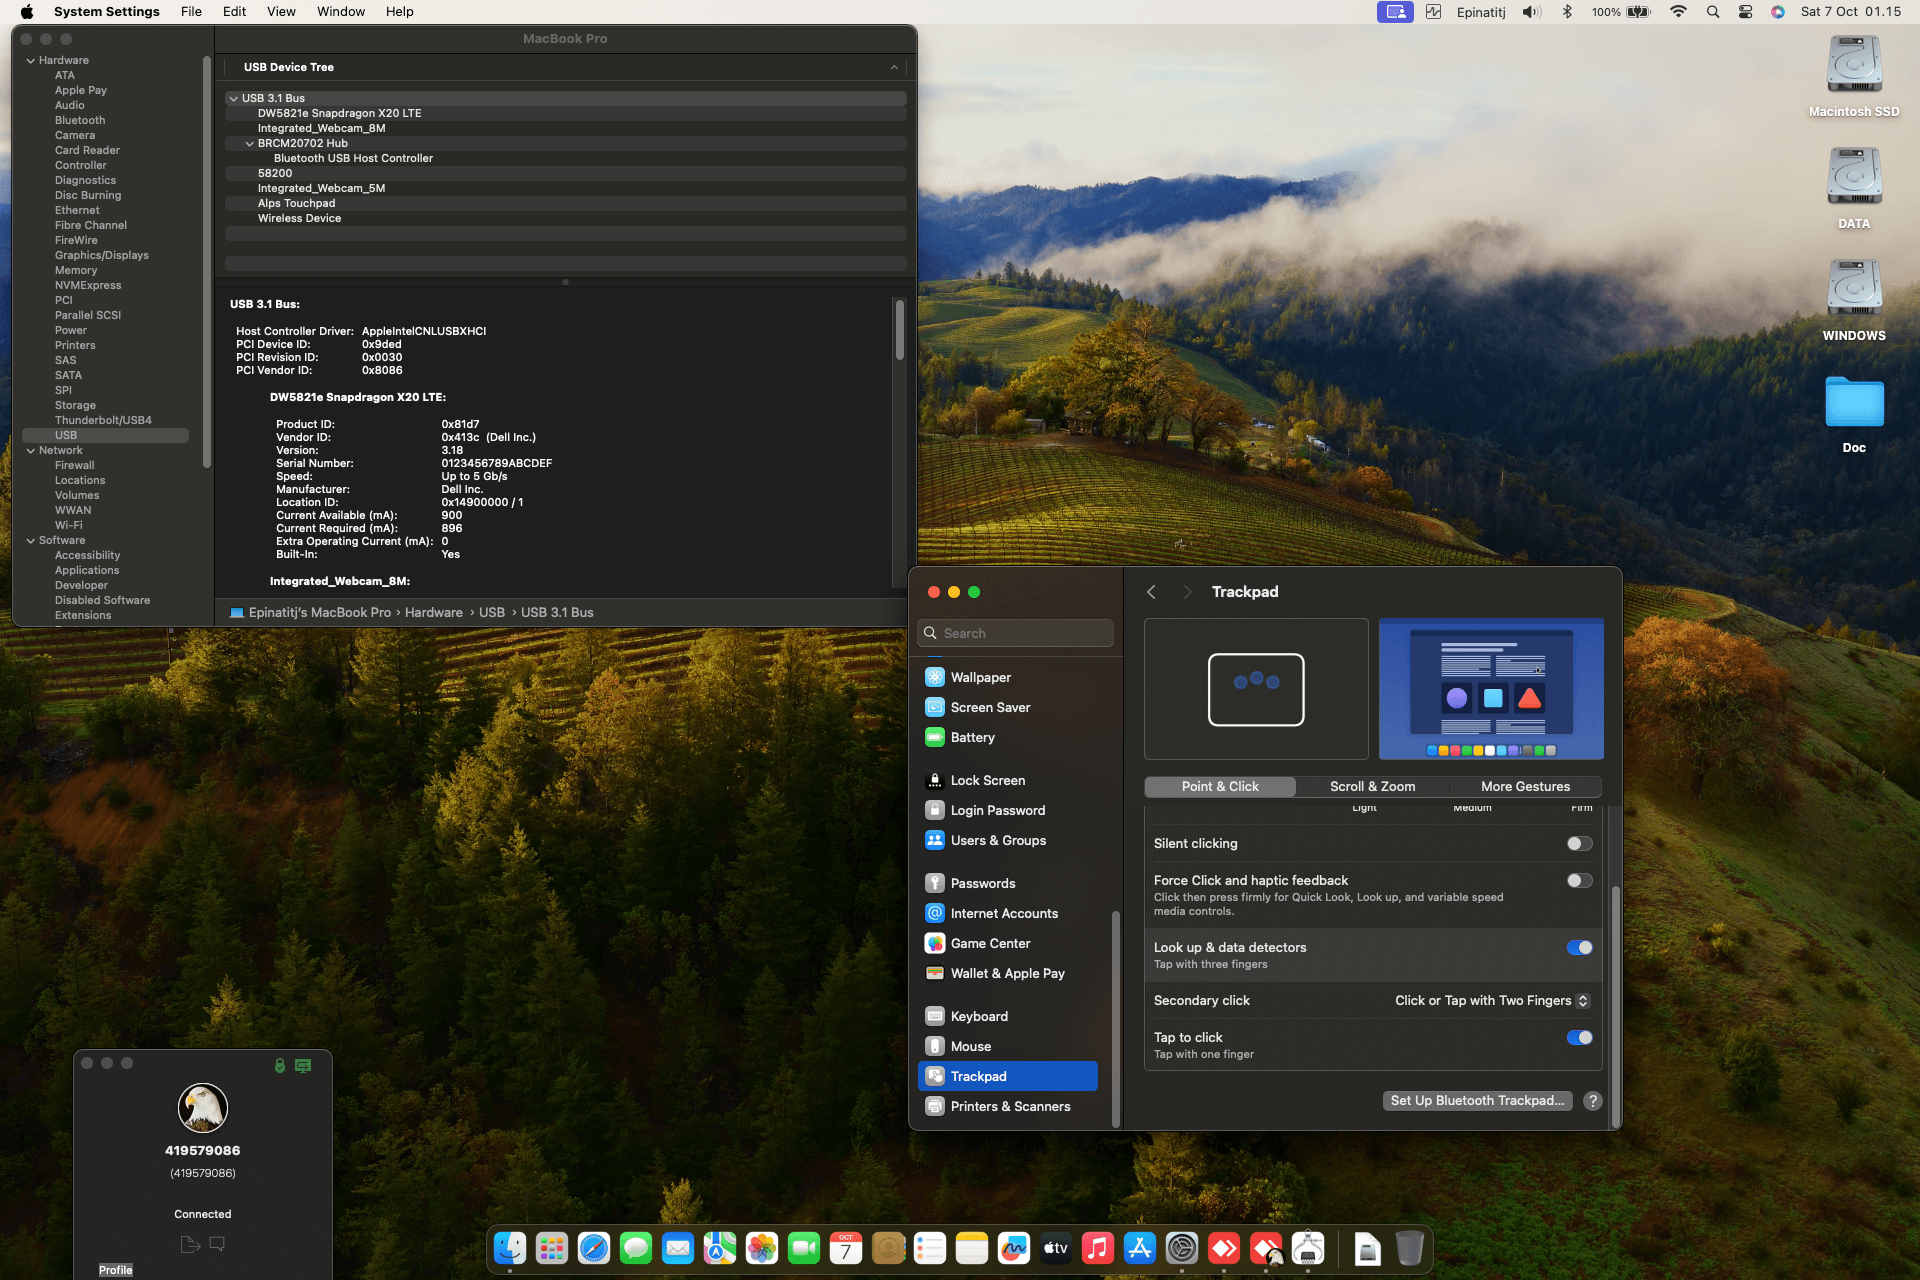Open Control Center in menu bar
1920x1280 pixels.
coord(1745,12)
